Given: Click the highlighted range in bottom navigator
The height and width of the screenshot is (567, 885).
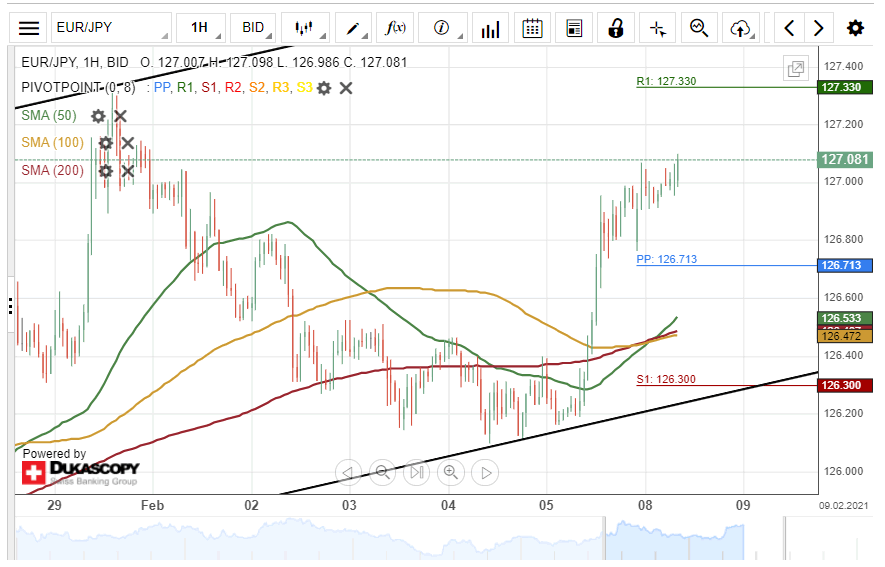Looking at the screenshot, I should tap(675, 539).
